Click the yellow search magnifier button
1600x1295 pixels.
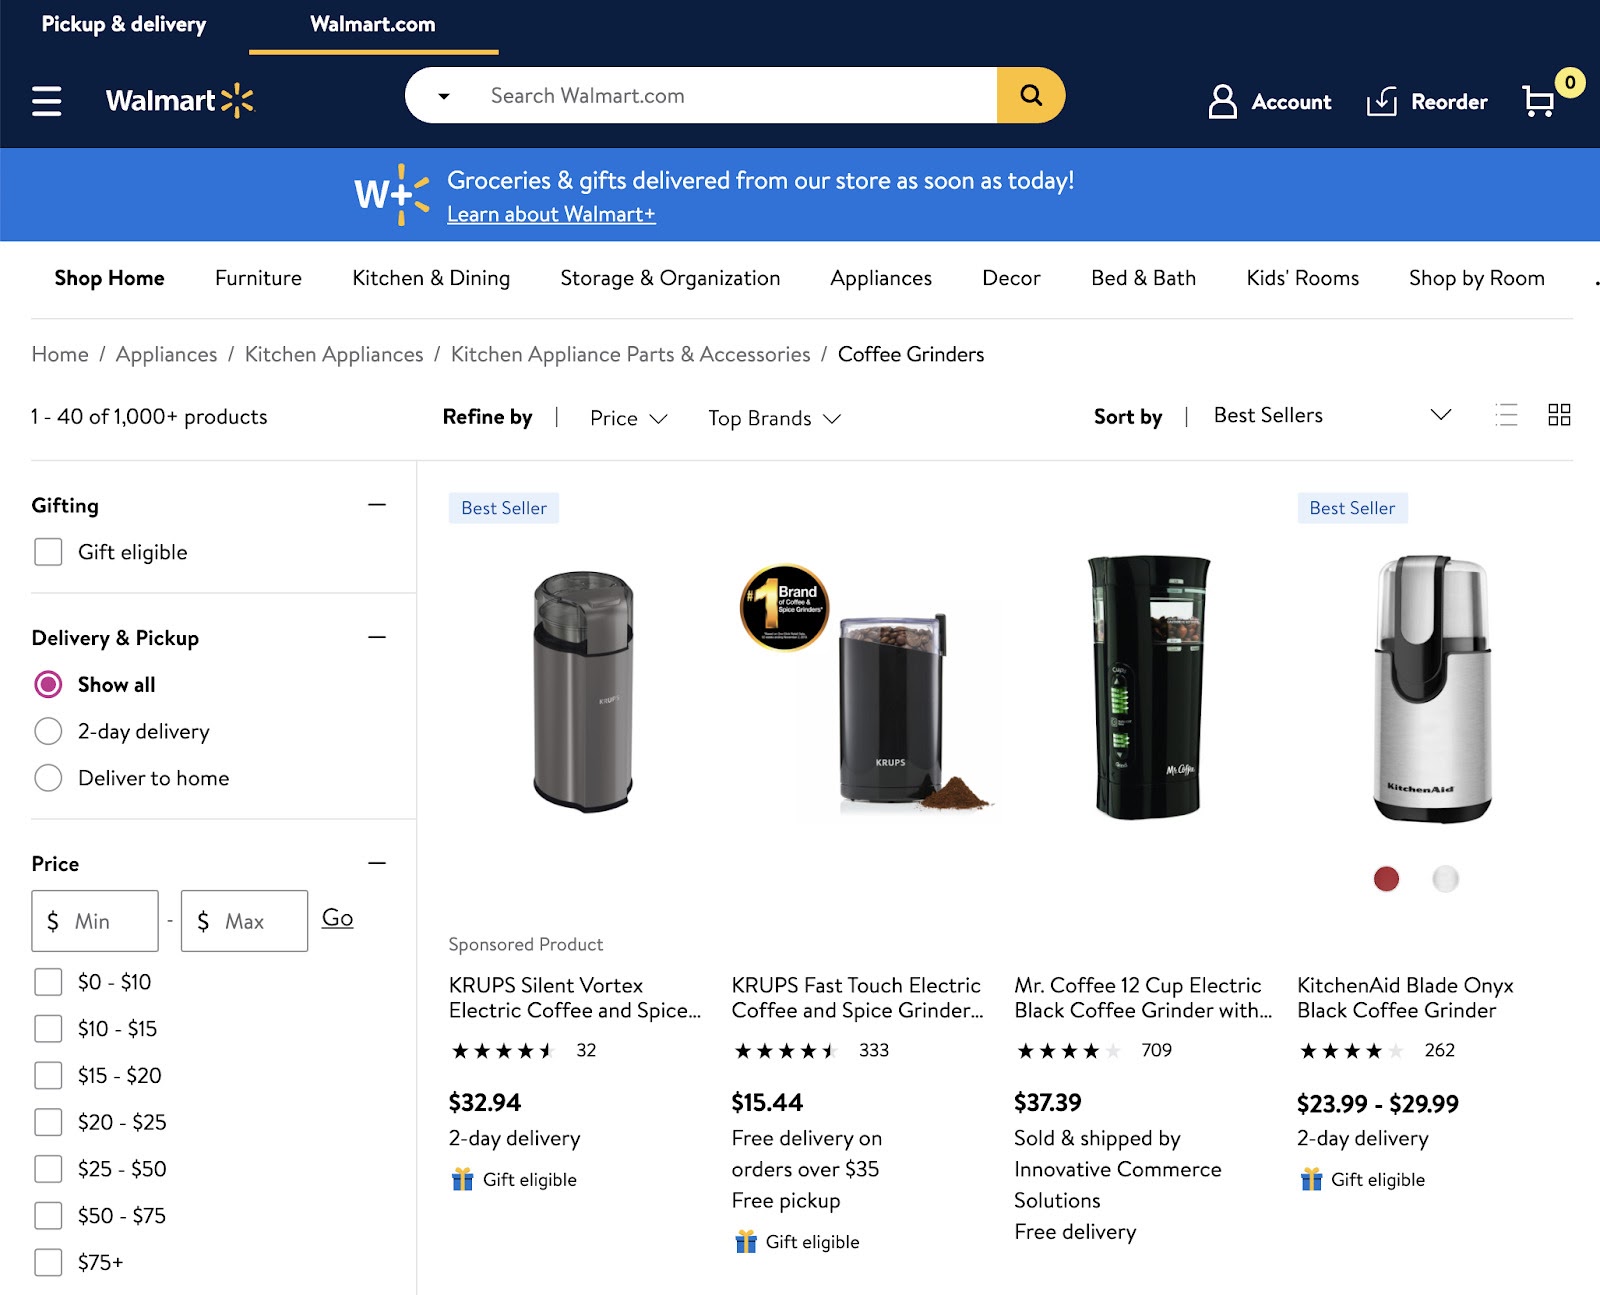1031,95
